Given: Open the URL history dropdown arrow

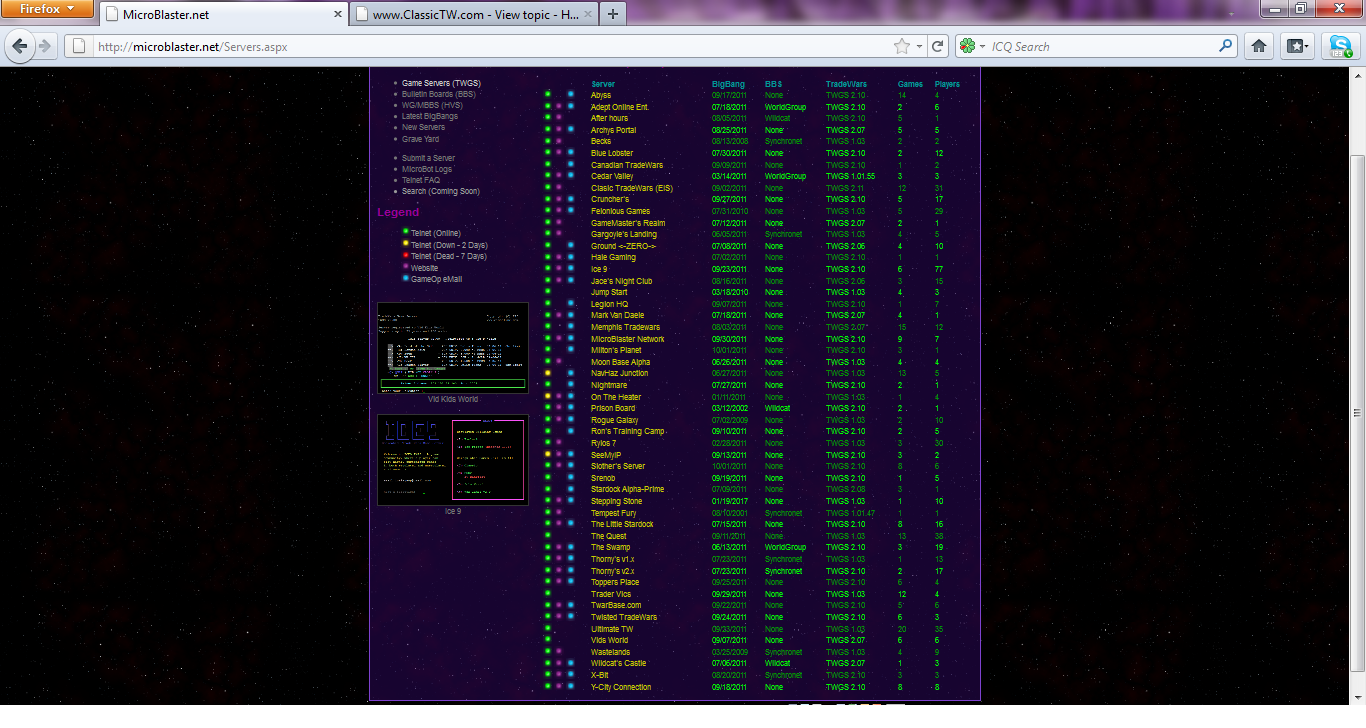Looking at the screenshot, I should tap(919, 46).
